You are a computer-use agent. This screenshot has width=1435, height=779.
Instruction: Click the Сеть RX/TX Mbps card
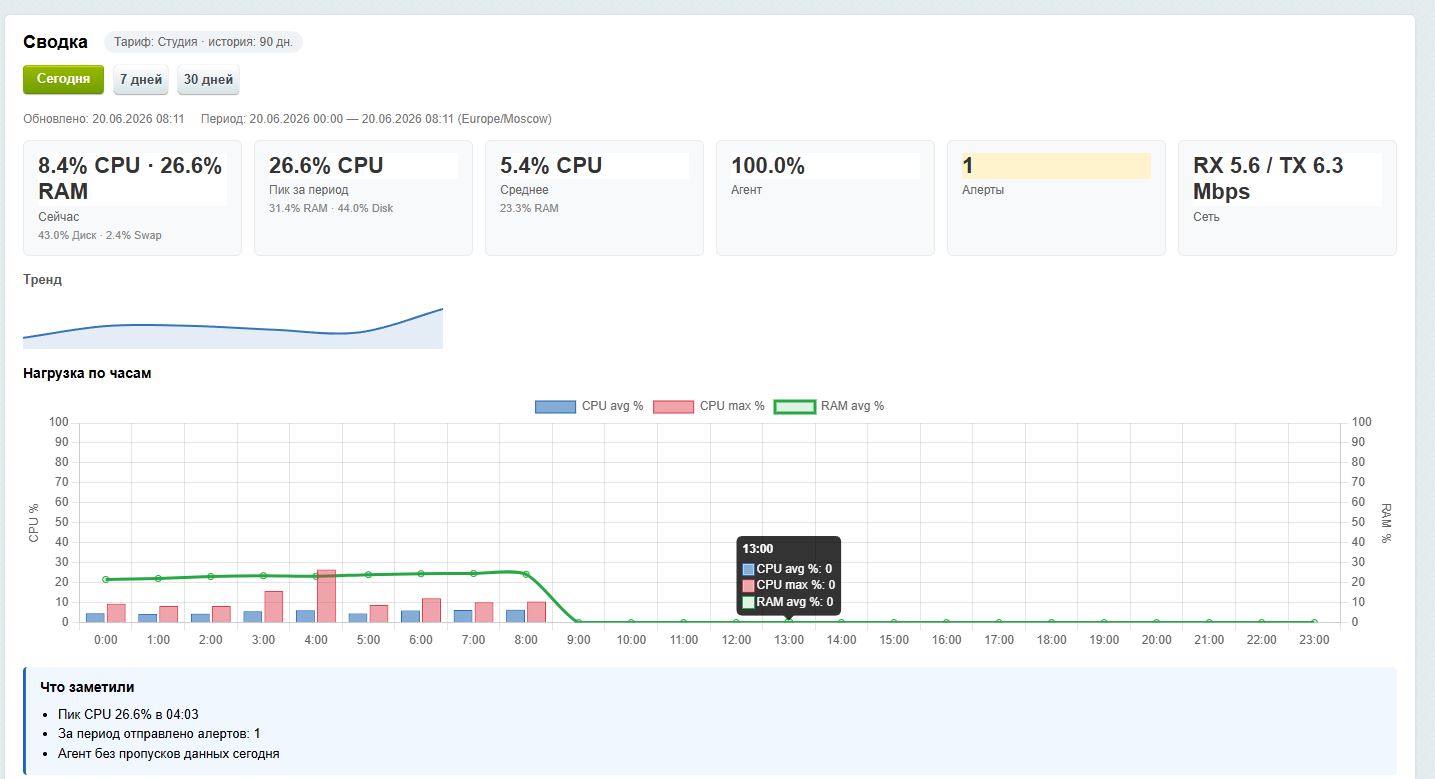click(x=1287, y=198)
